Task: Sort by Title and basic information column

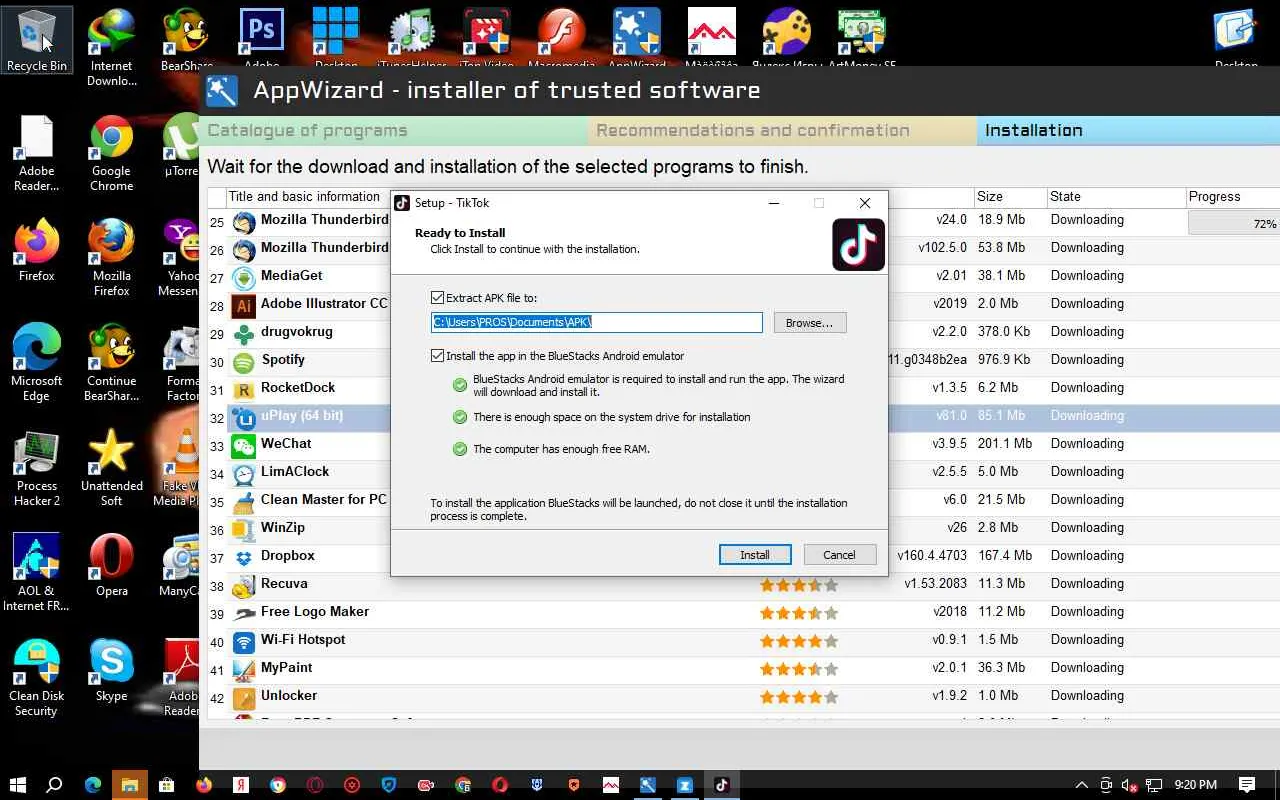Action: point(304,197)
